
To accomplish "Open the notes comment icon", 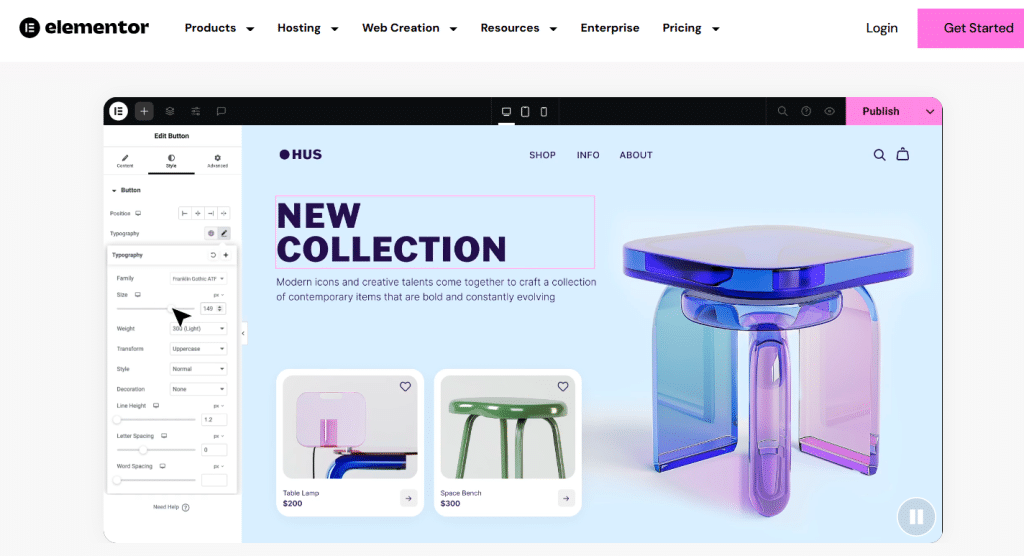I will tap(221, 111).
